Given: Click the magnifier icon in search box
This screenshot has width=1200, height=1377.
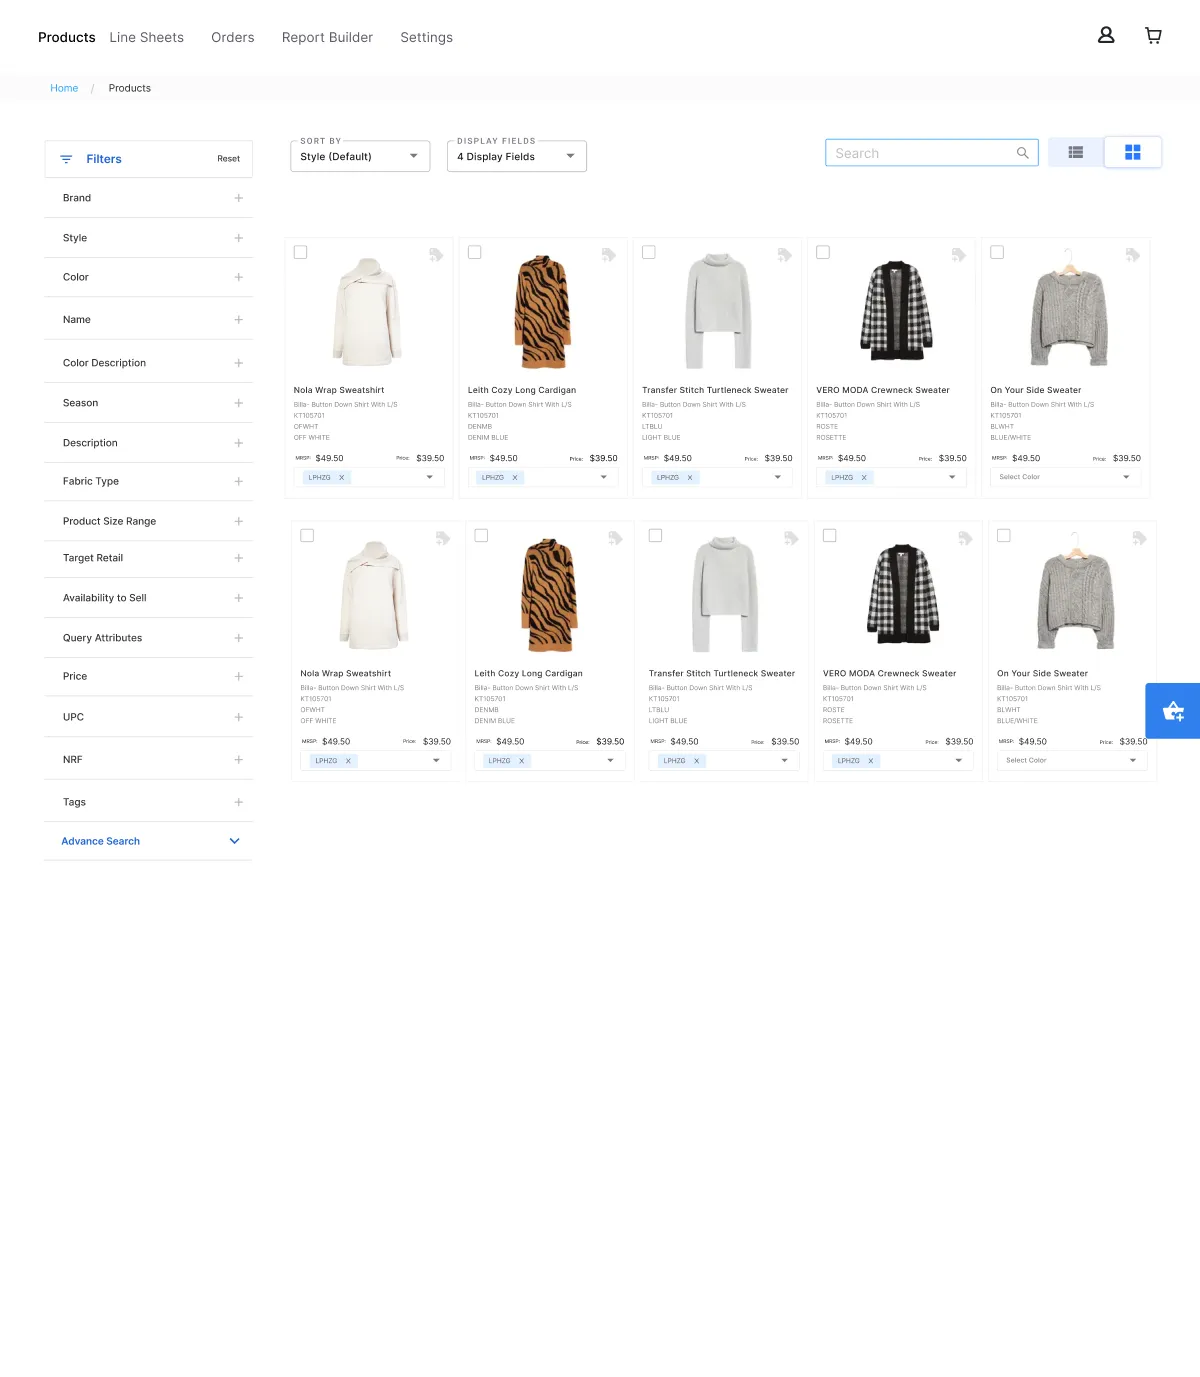Looking at the screenshot, I should tap(1022, 153).
